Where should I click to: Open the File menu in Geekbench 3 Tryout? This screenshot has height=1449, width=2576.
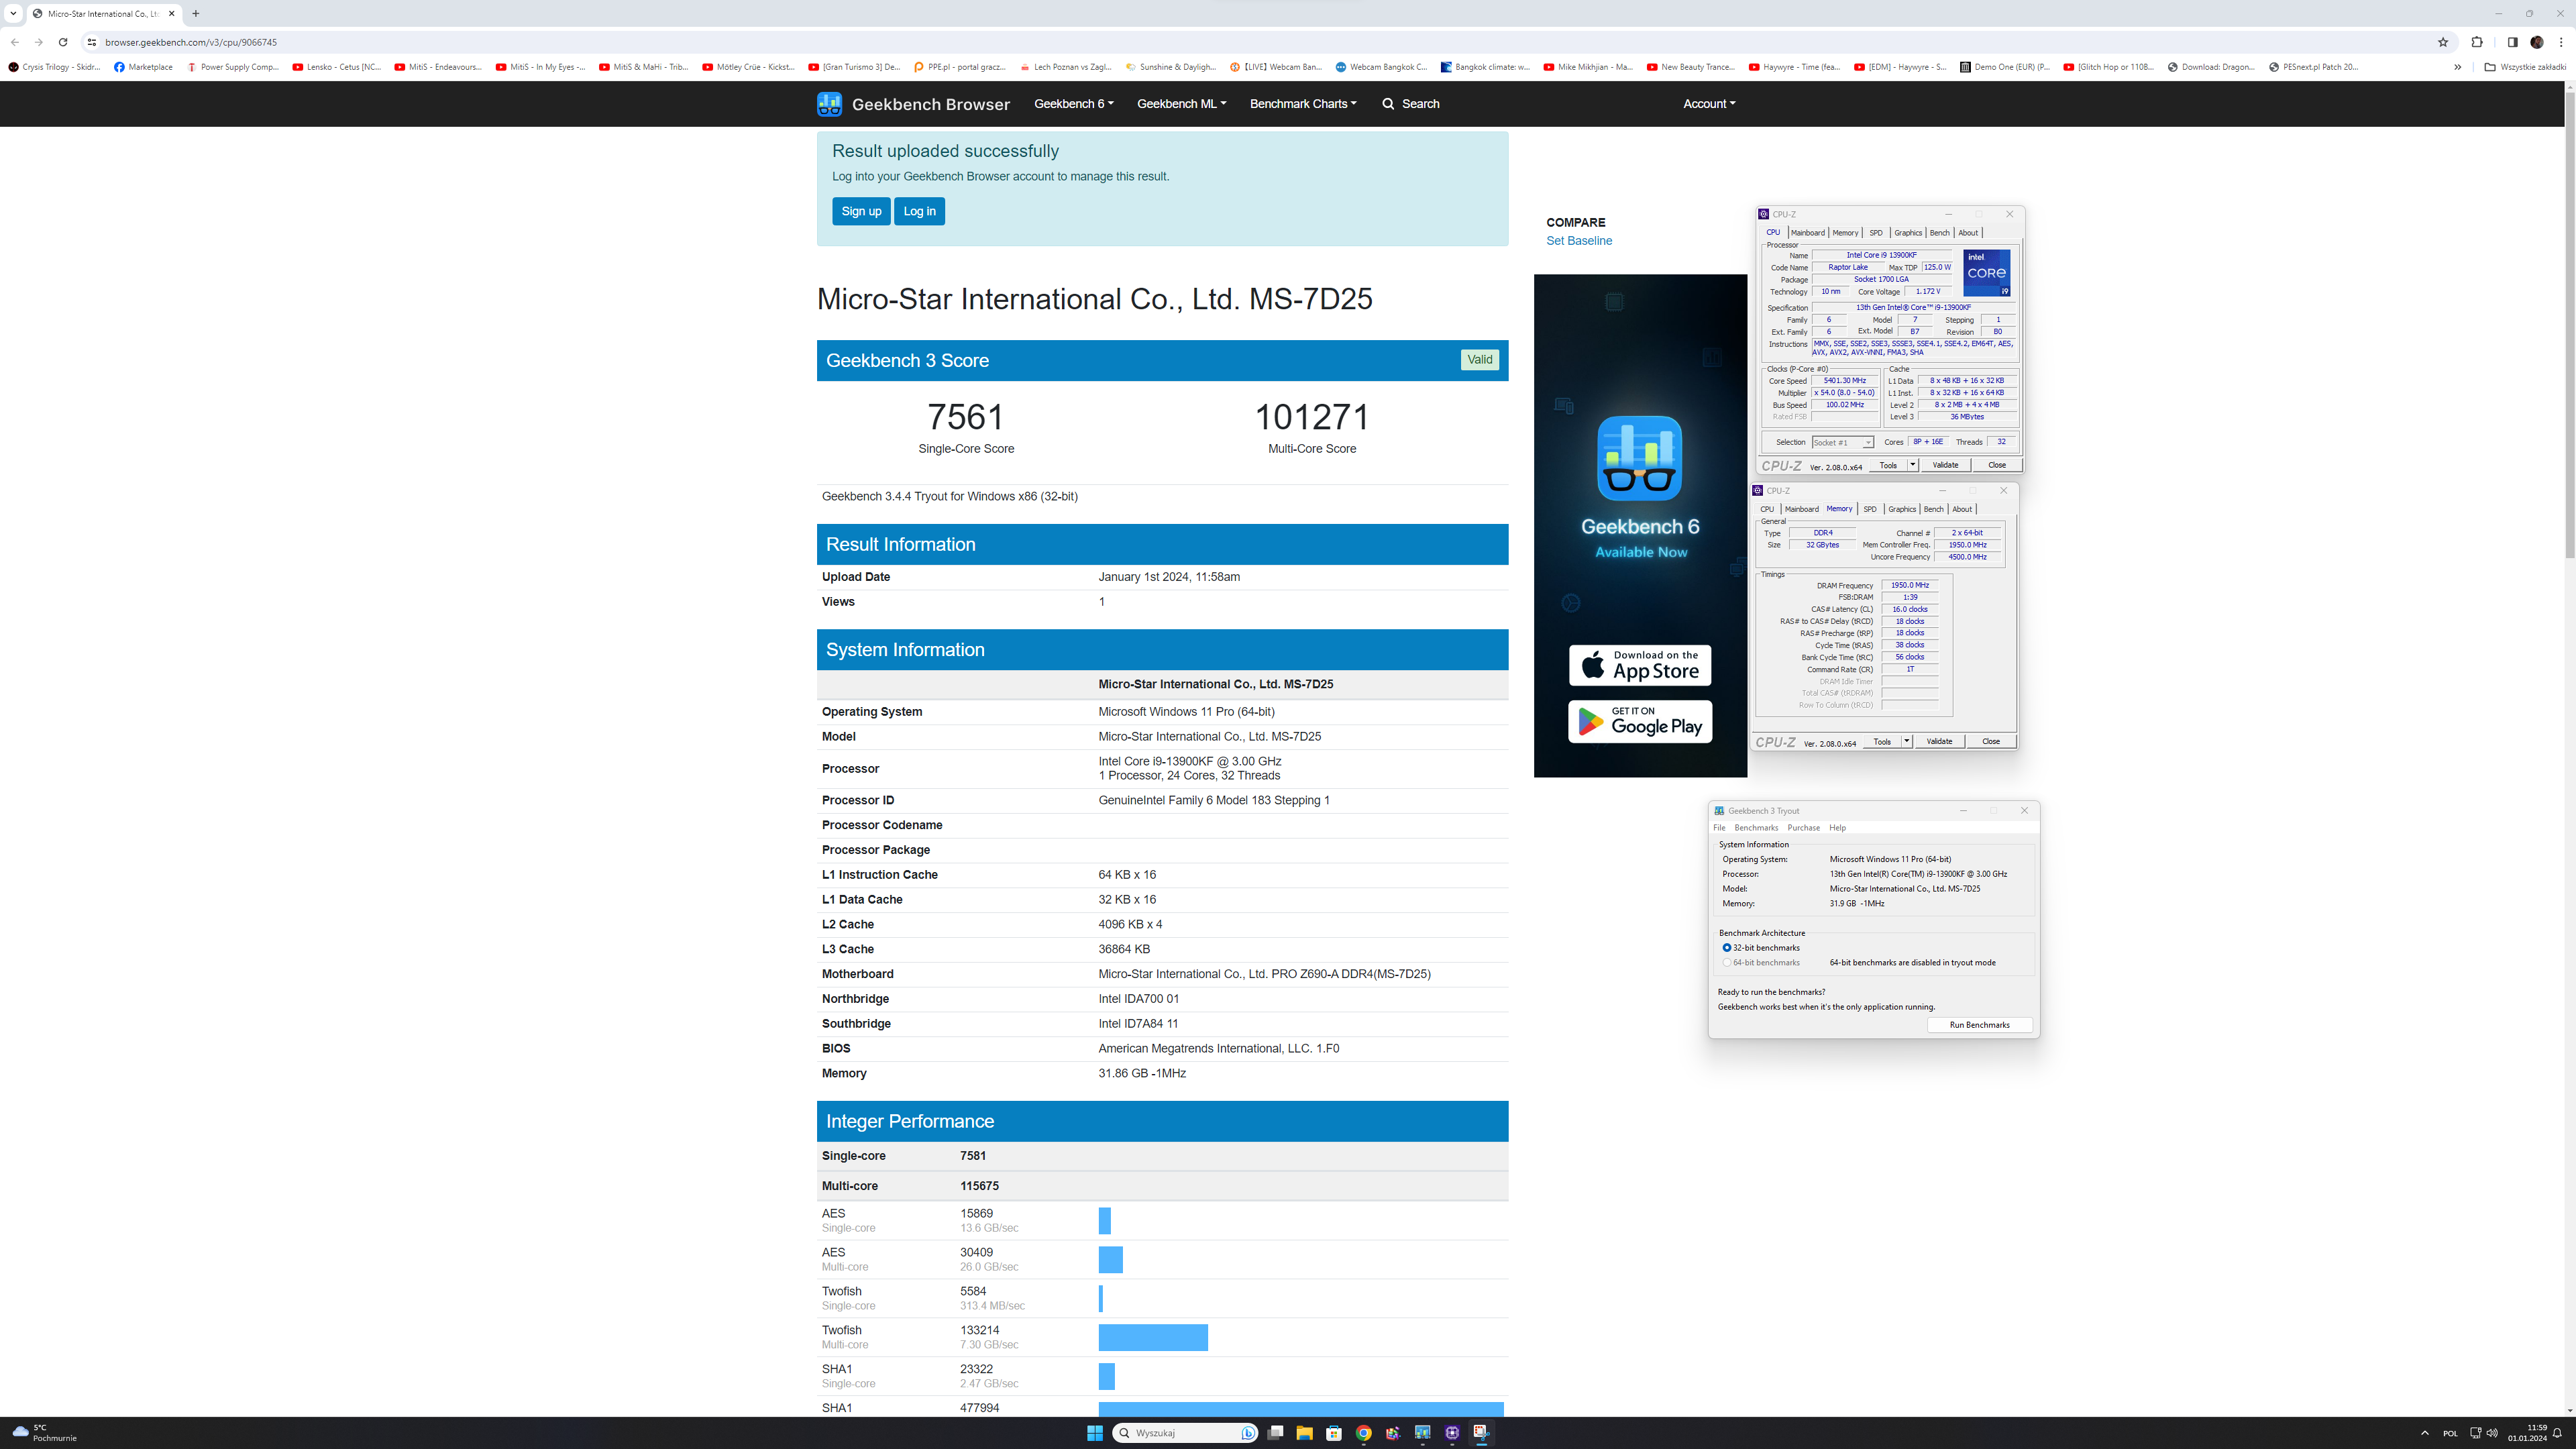pos(1719,828)
